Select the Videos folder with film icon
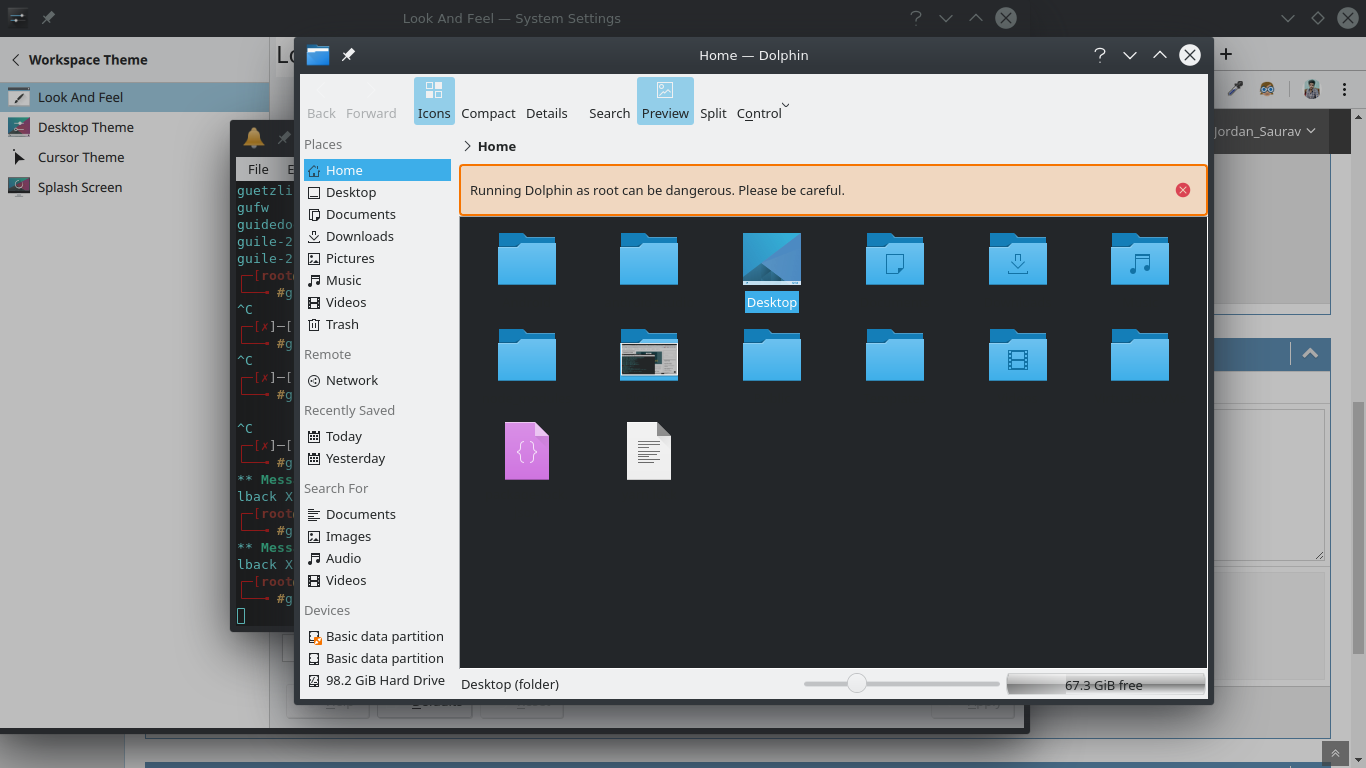Screen dimensions: 1366x768 1017,355
